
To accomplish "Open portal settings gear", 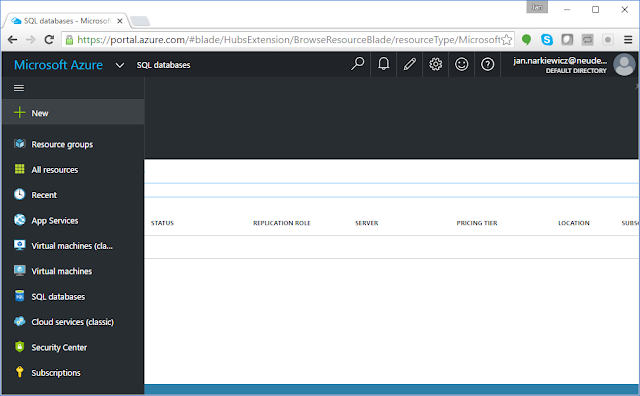I will pyautogui.click(x=436, y=64).
